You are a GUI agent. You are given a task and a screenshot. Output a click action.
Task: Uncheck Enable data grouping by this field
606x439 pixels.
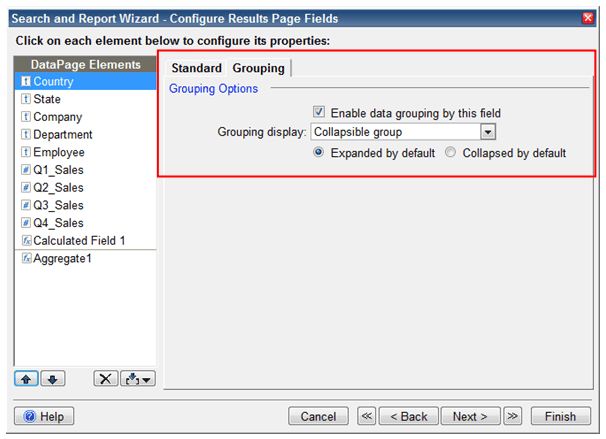[319, 112]
